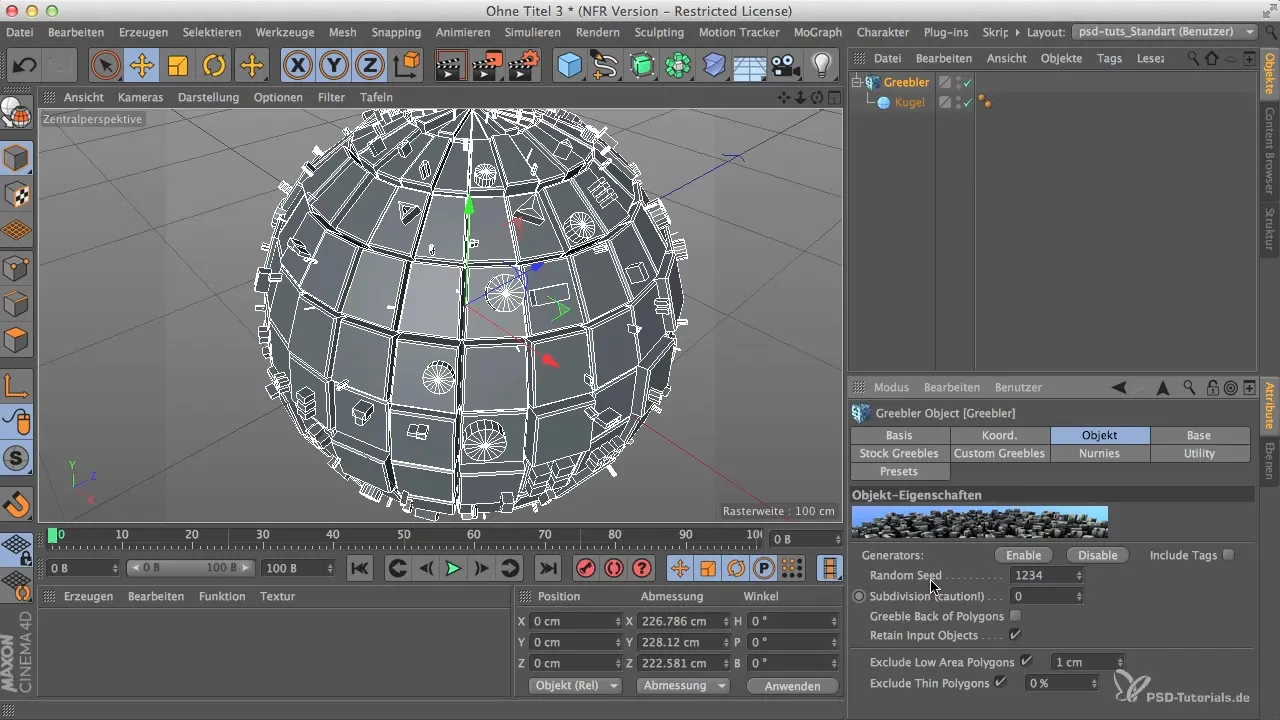Viewport: 1280px width, 720px height.
Task: Open the Layout dropdown psd-tuts_Standart
Action: coord(1165,32)
